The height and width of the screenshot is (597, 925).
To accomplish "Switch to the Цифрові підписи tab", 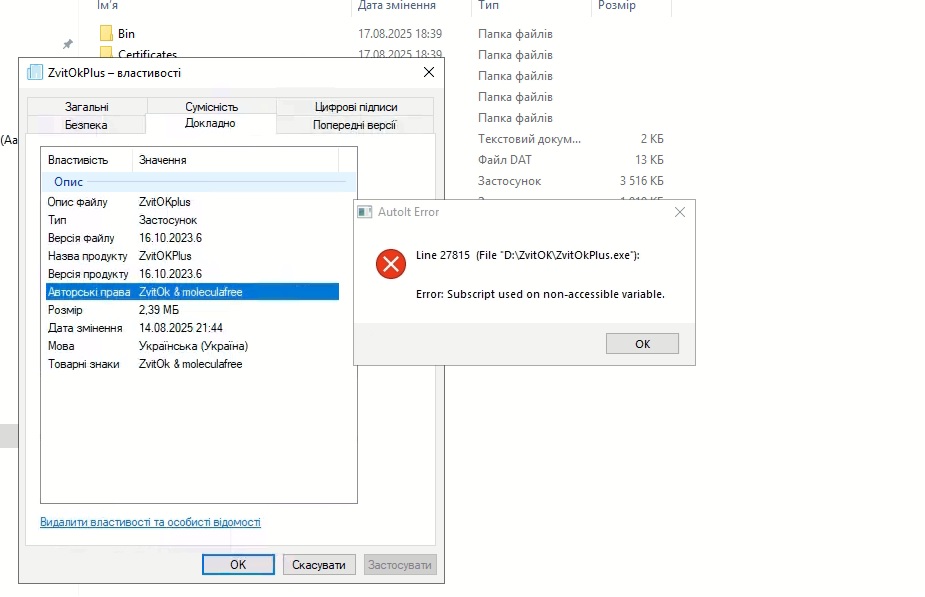I will (355, 107).
